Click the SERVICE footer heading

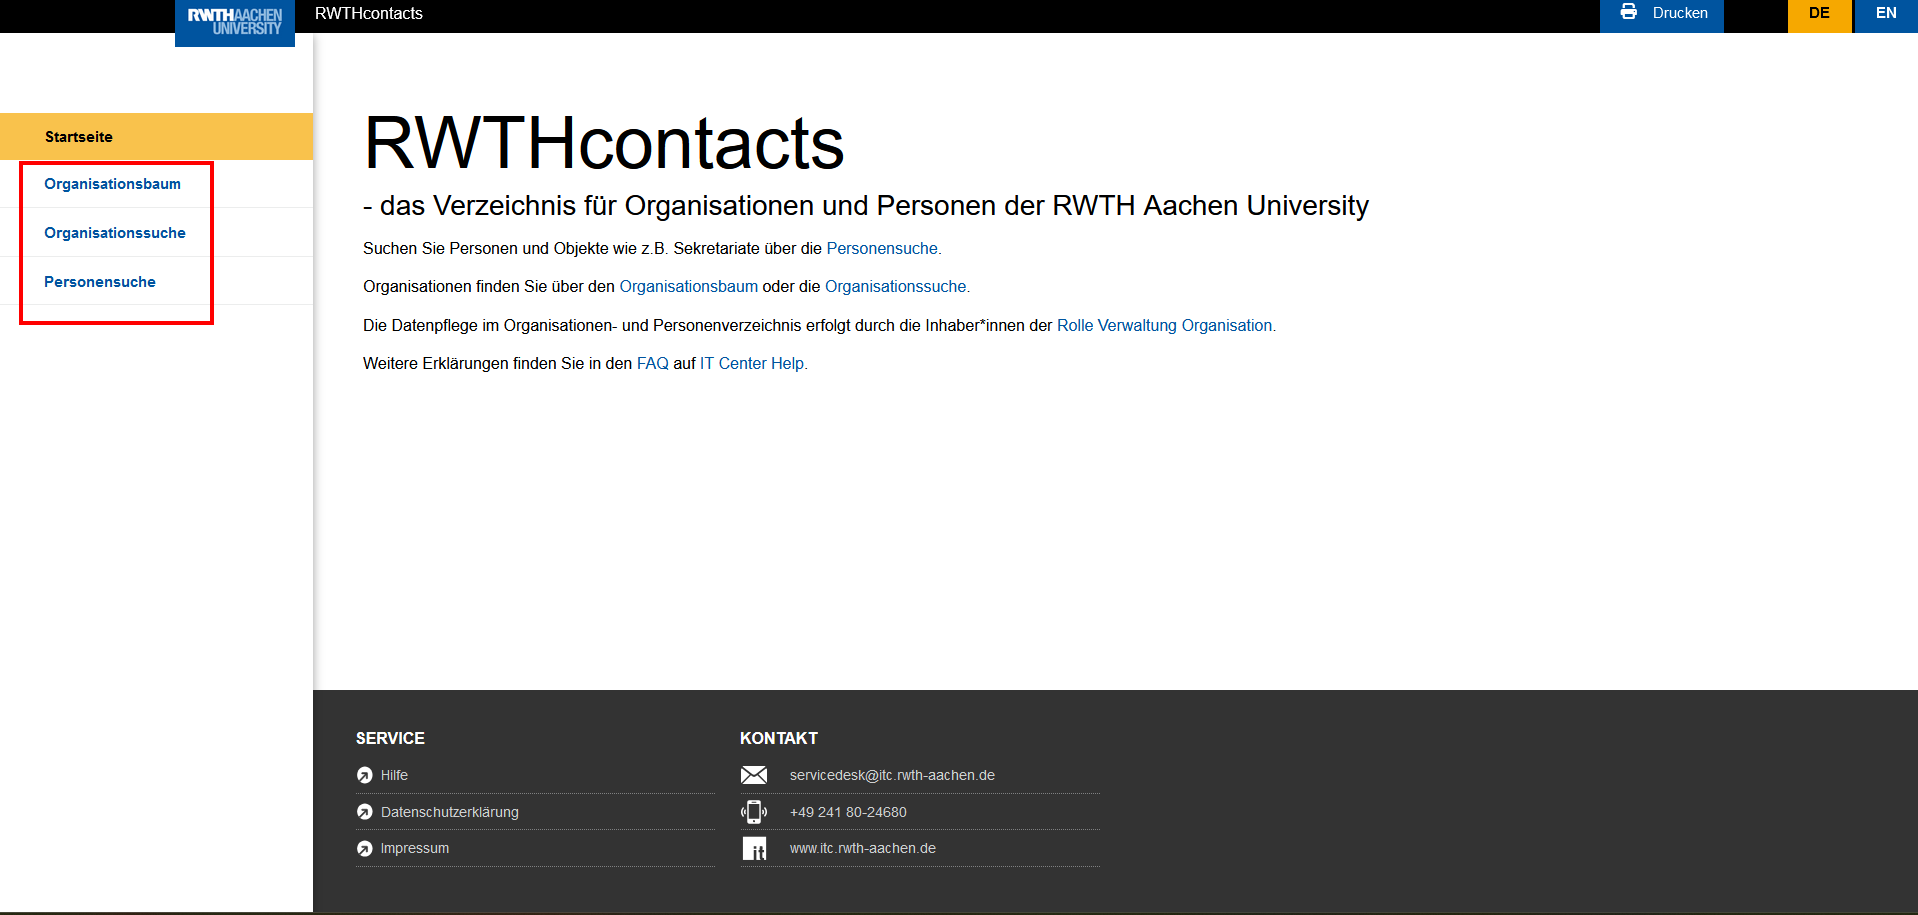pyautogui.click(x=390, y=738)
